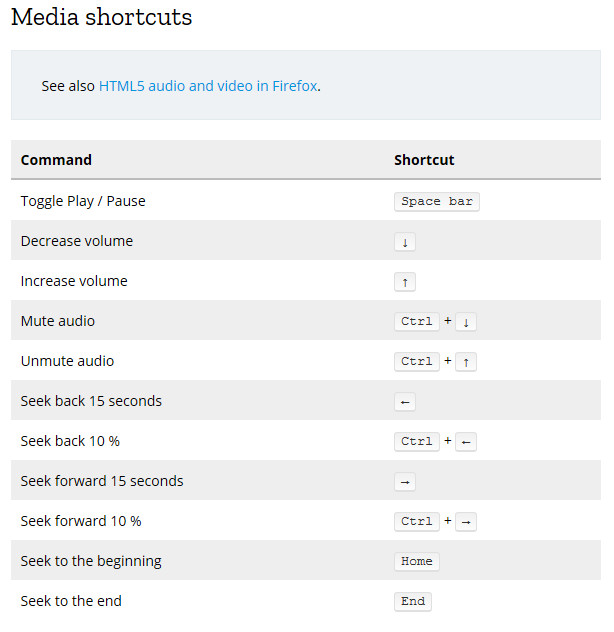Click the up arrow key for Increase volume
Image resolution: width=614 pixels, height=632 pixels.
(x=405, y=282)
